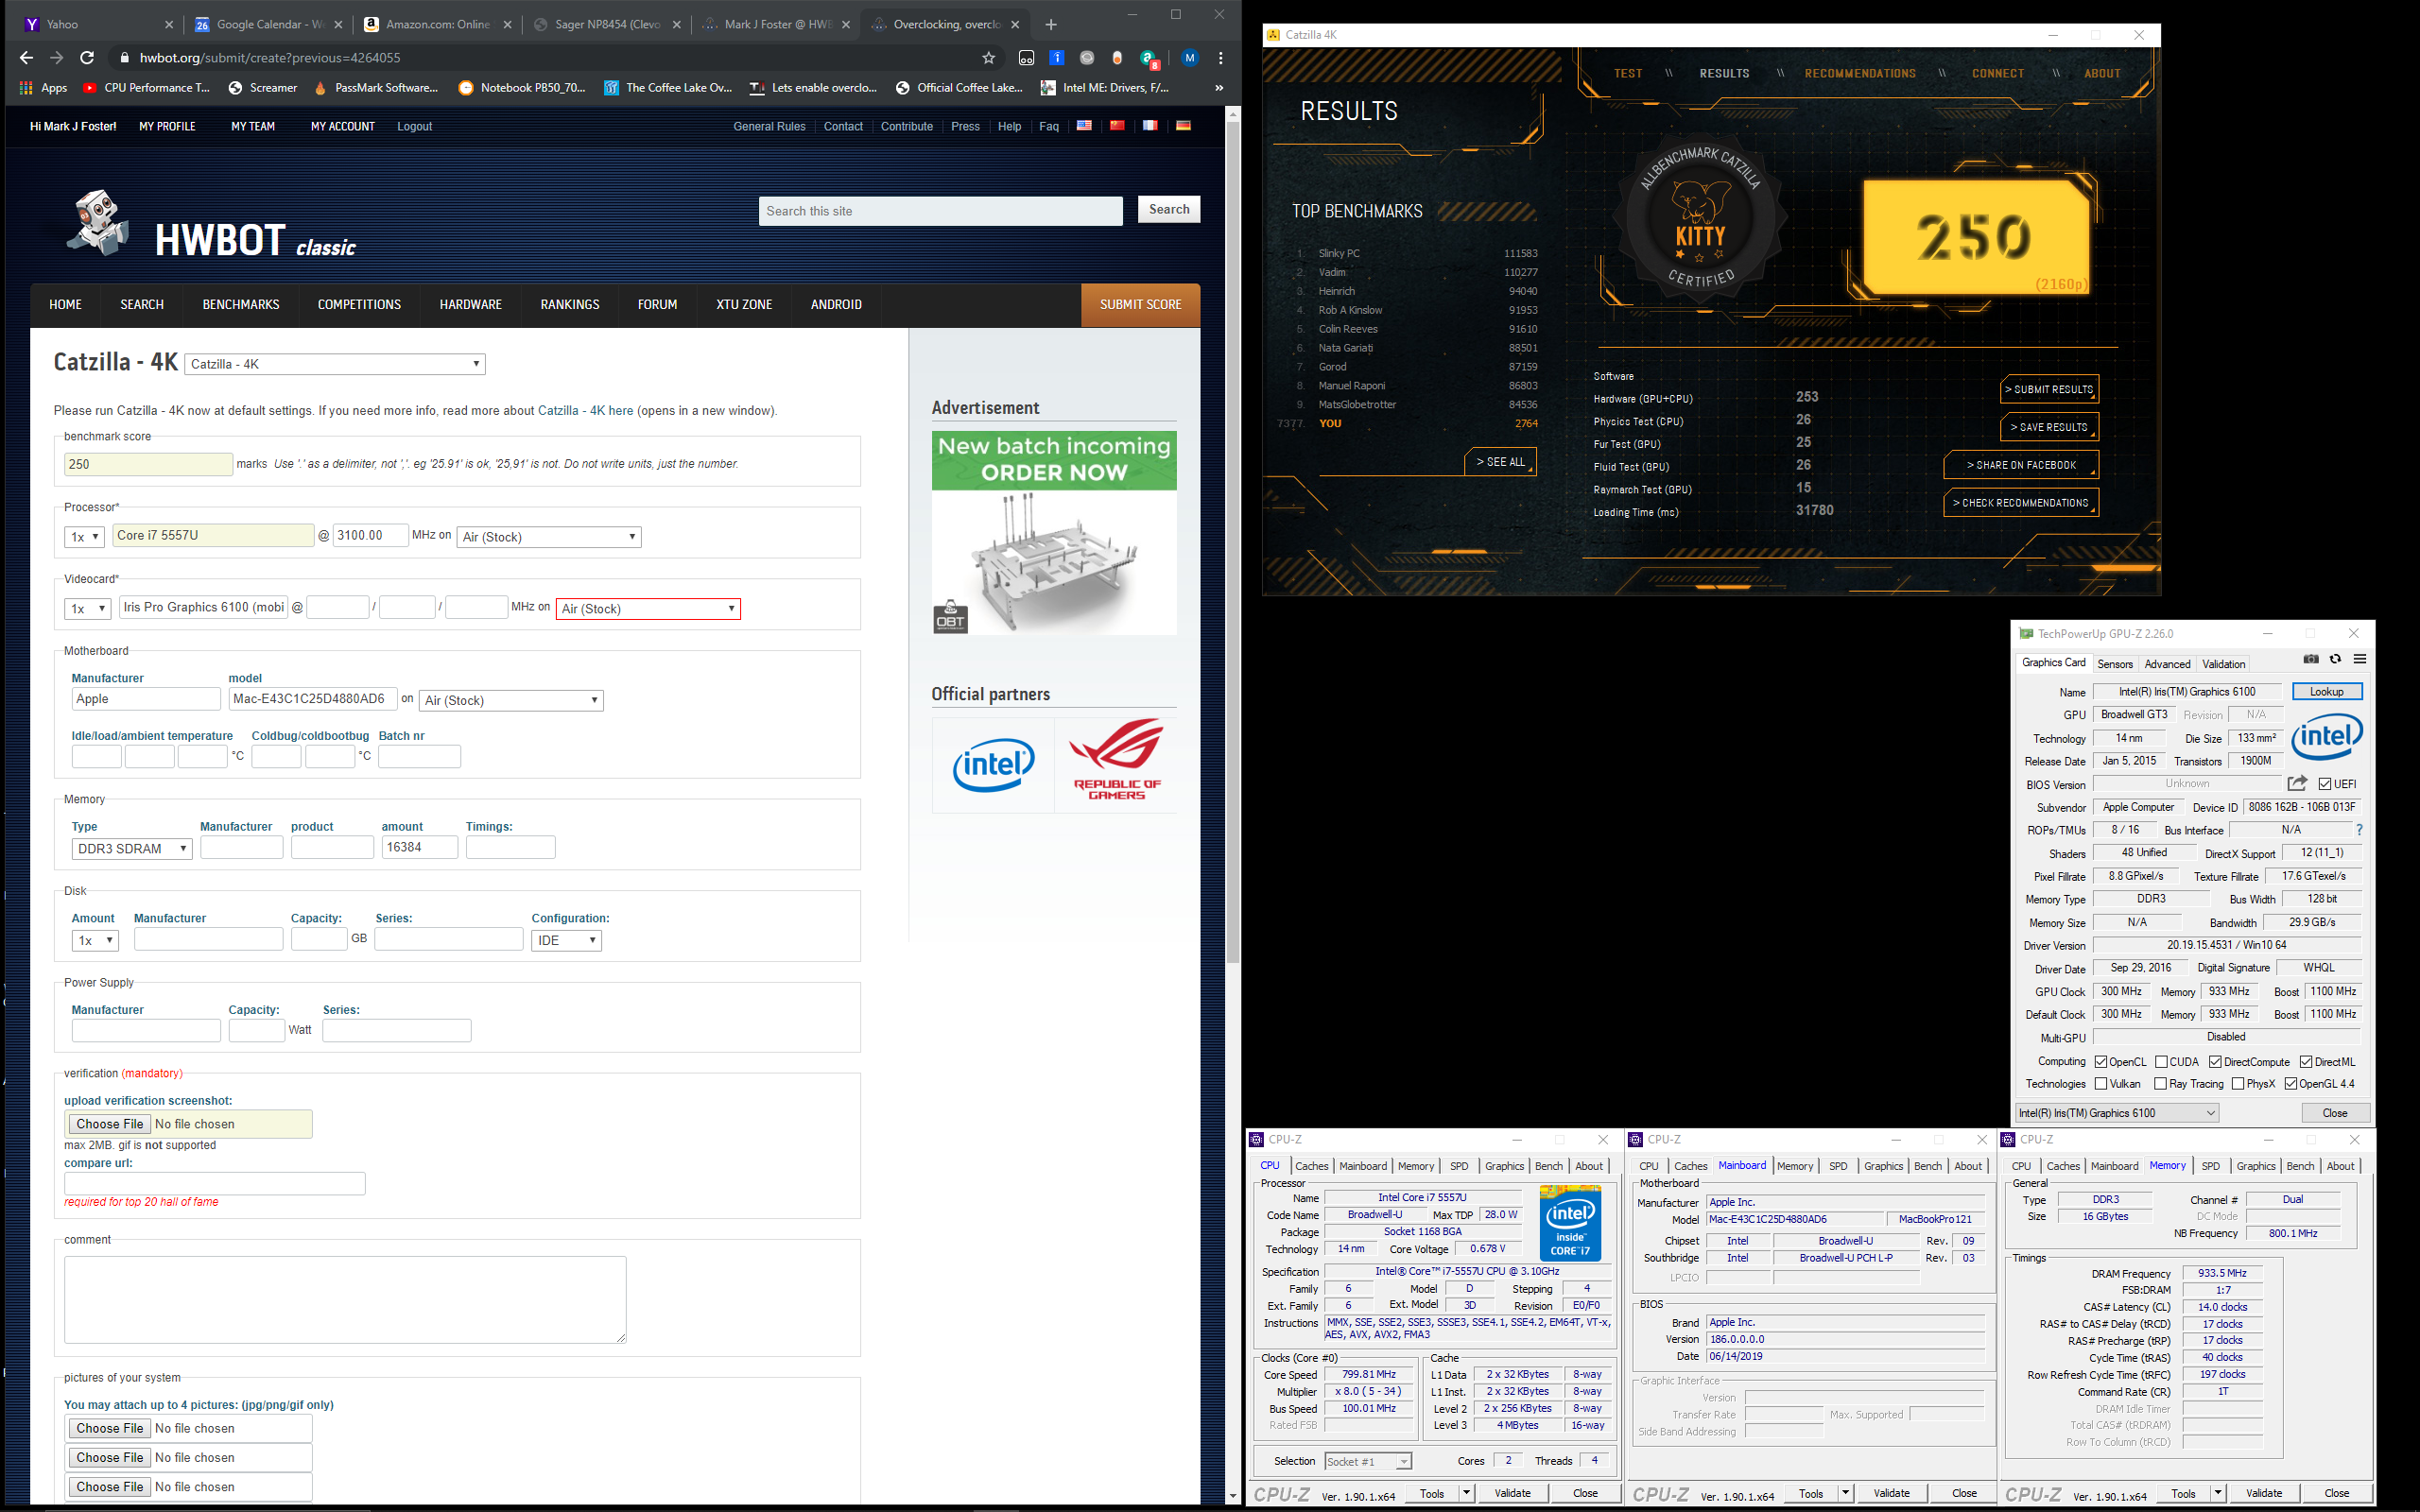Click the Search this site field
This screenshot has height=1512, width=2420.
pos(940,211)
